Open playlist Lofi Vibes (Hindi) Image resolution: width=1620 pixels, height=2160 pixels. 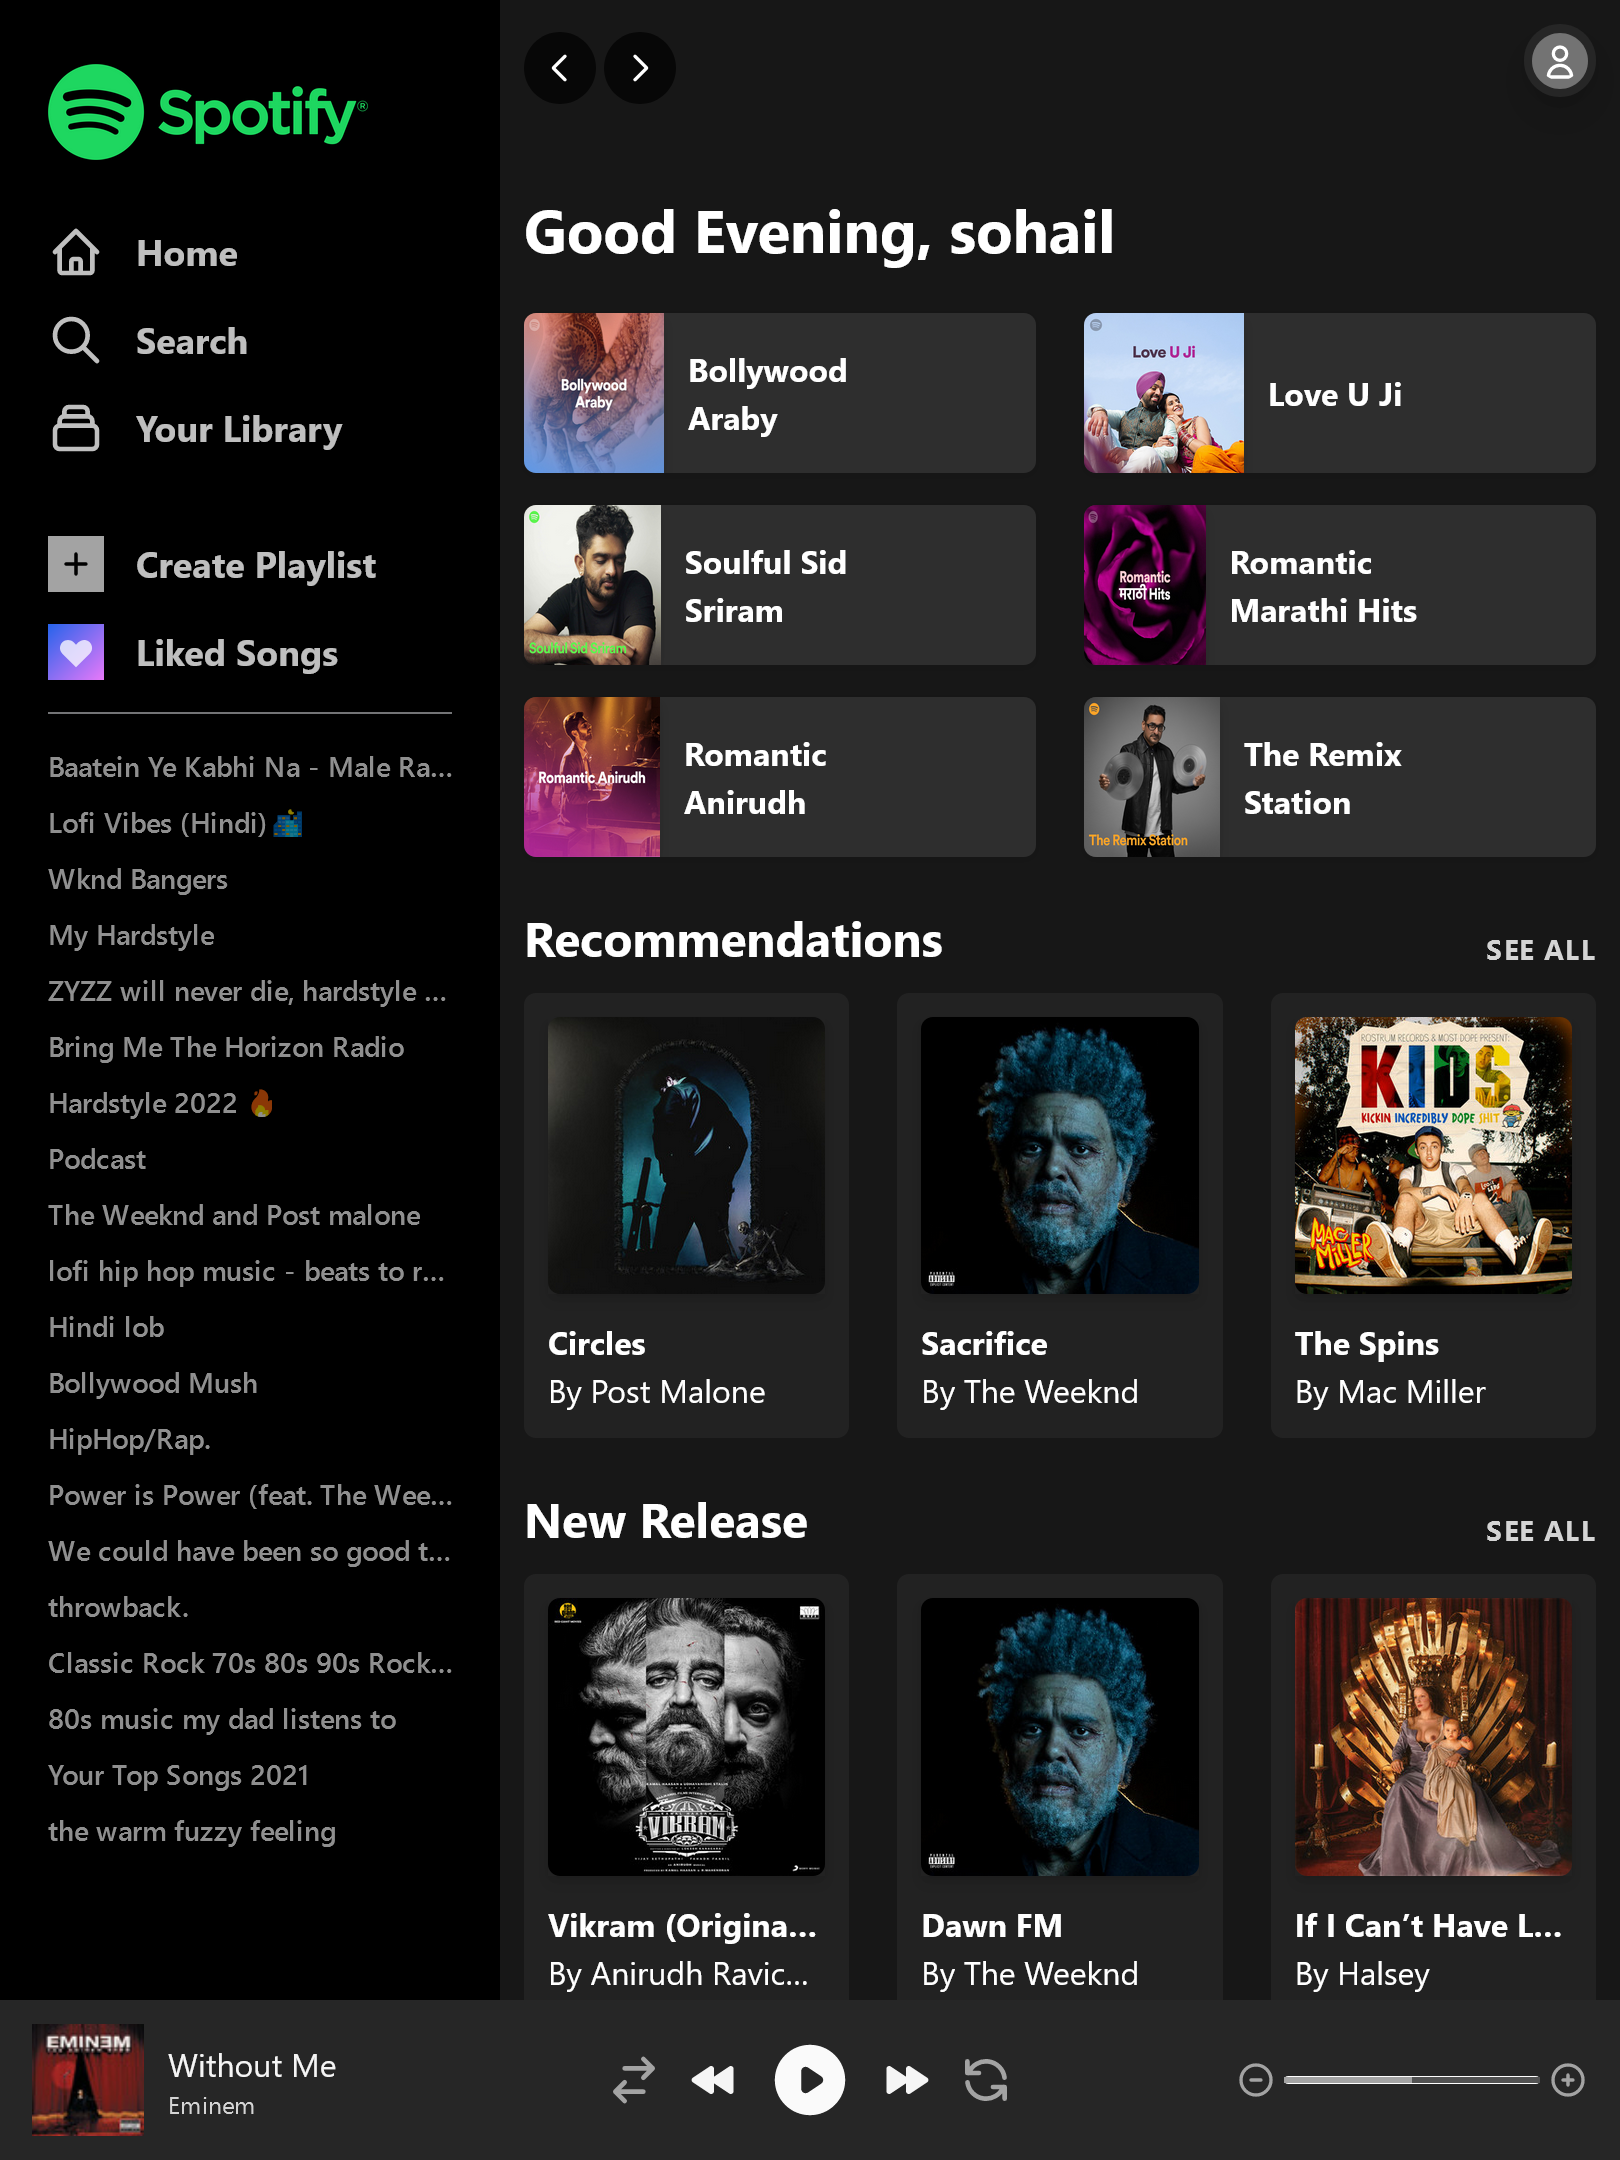[175, 823]
